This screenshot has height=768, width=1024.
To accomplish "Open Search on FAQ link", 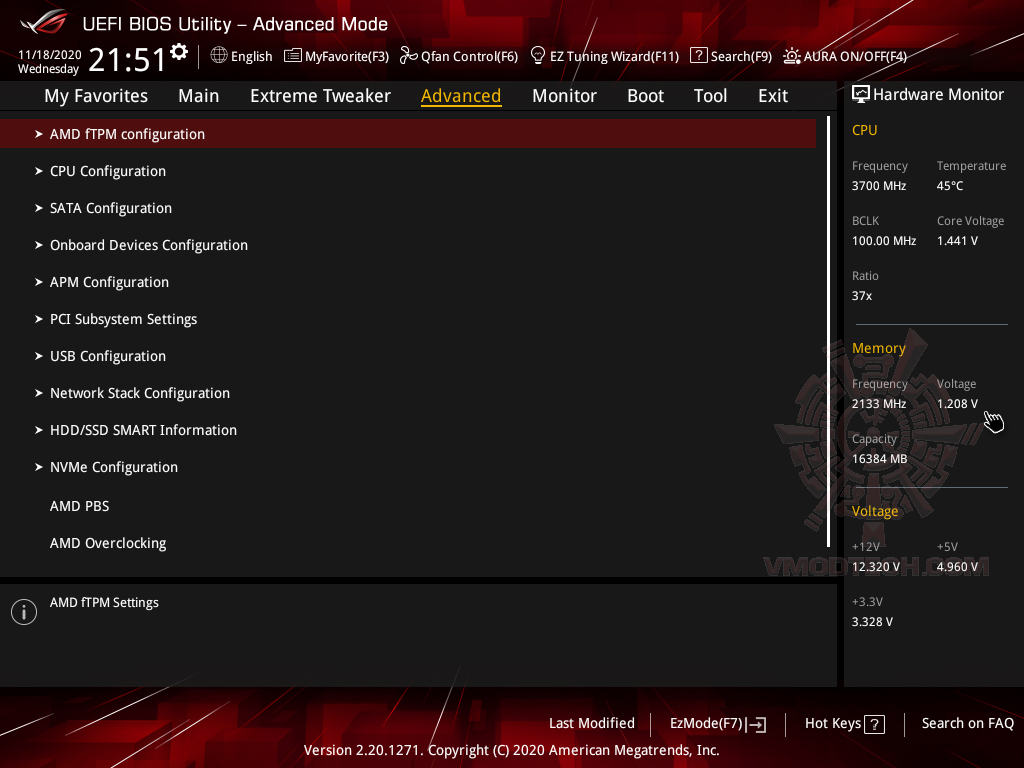I will 967,723.
